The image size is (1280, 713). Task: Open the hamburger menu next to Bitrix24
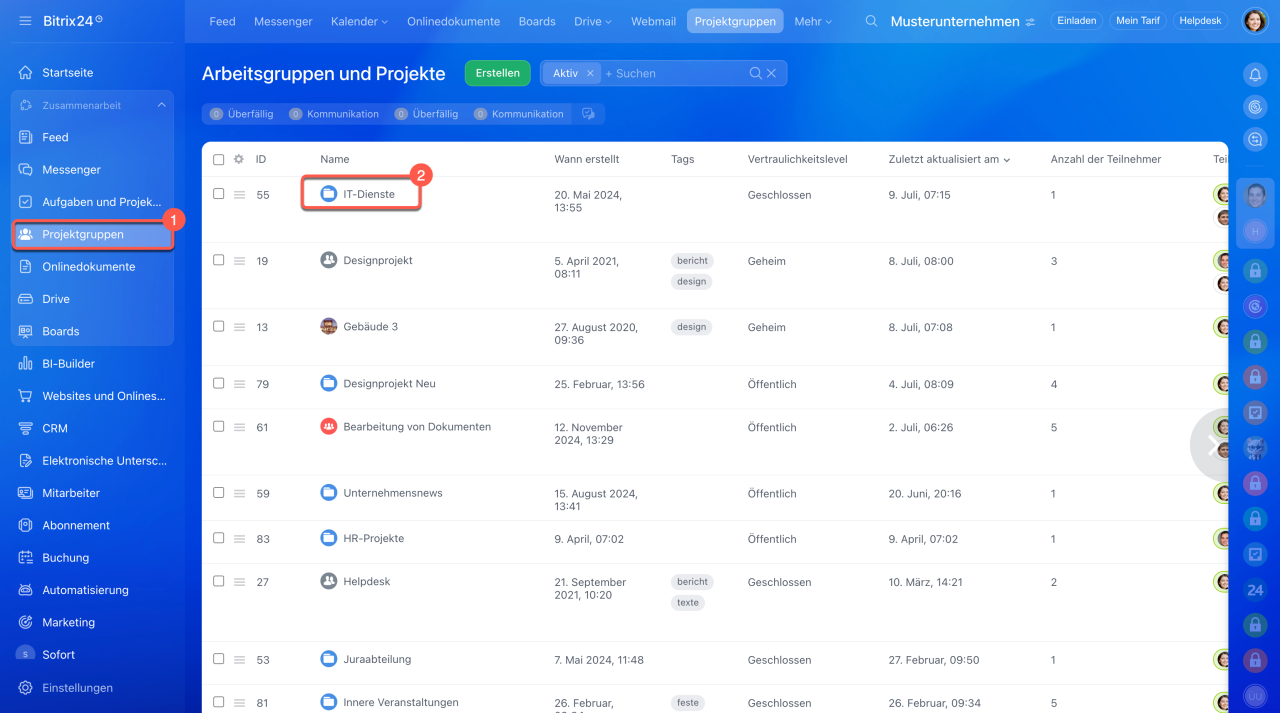coord(25,21)
